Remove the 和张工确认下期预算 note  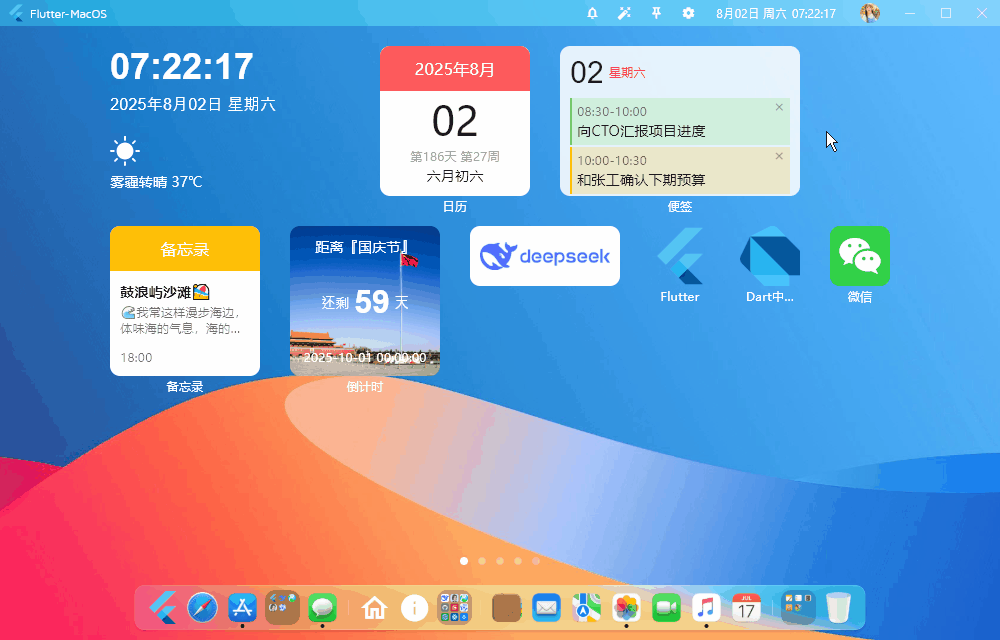pos(779,156)
